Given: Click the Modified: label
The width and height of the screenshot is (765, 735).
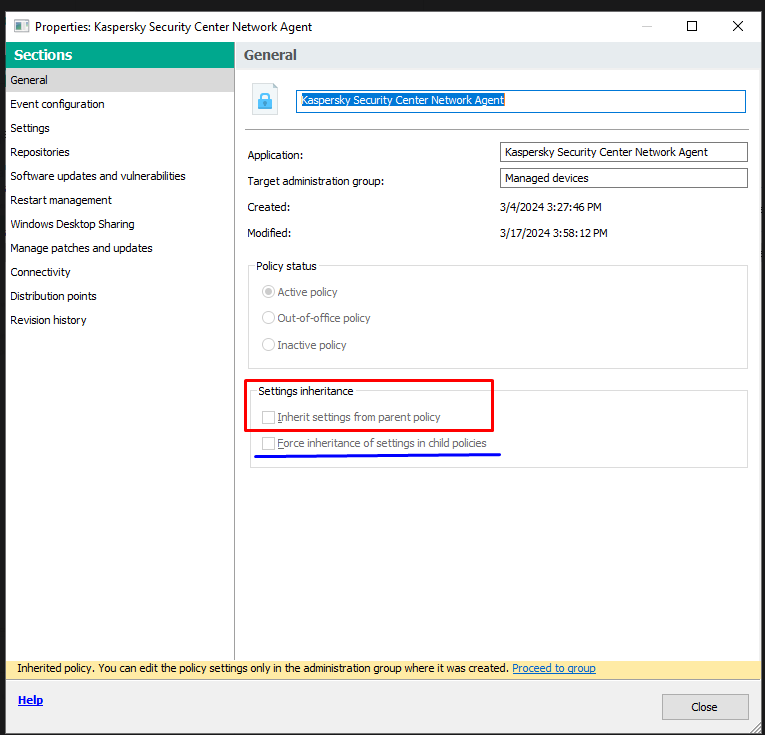Looking at the screenshot, I should click(269, 233).
